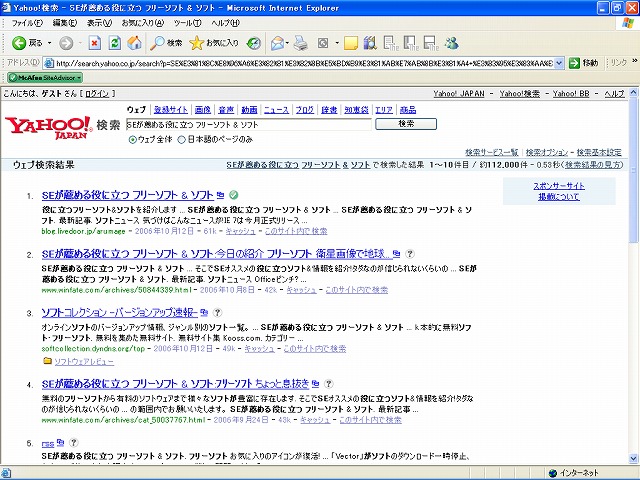Viewport: 640px width, 480px height.
Task: Click the blog.livedoor.jp/arumage URL text
Action: 83,231
